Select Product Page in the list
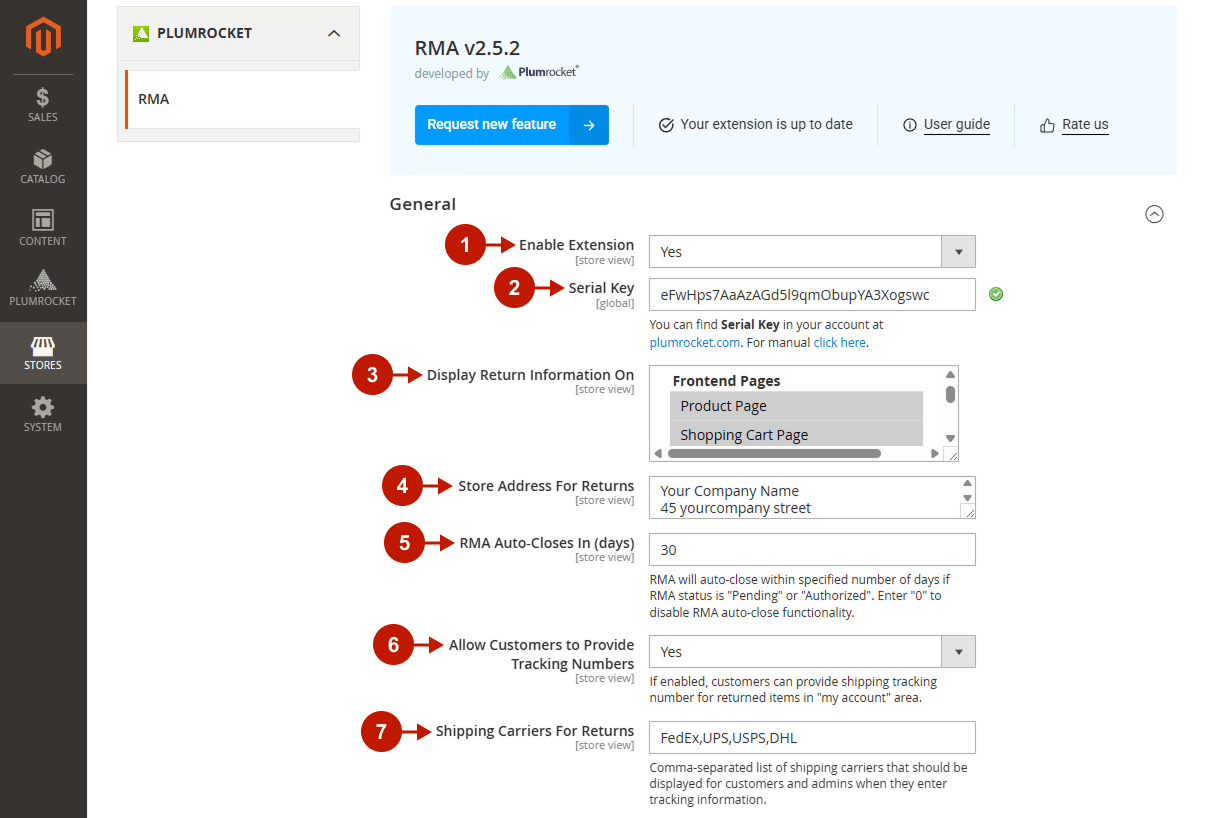The width and height of the screenshot is (1206, 818). (796, 406)
